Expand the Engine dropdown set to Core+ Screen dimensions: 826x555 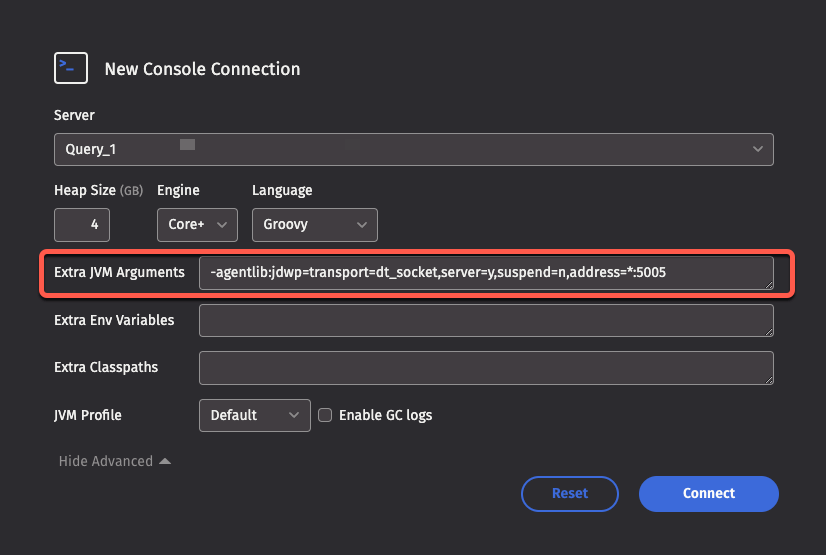[x=196, y=225]
